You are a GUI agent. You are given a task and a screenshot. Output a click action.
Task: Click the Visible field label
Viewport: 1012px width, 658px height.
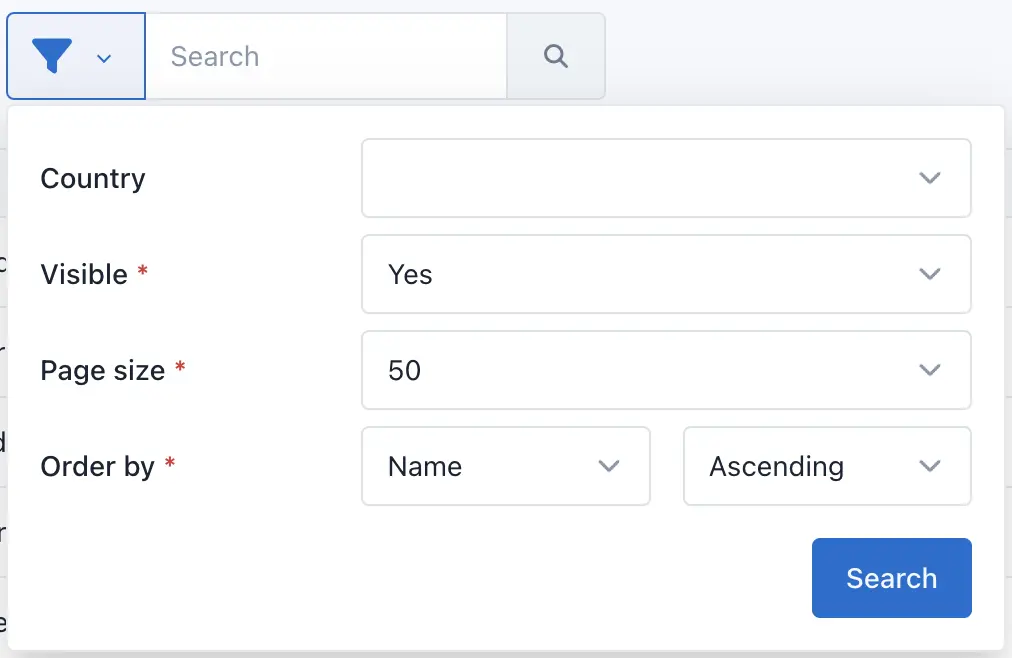tap(84, 275)
